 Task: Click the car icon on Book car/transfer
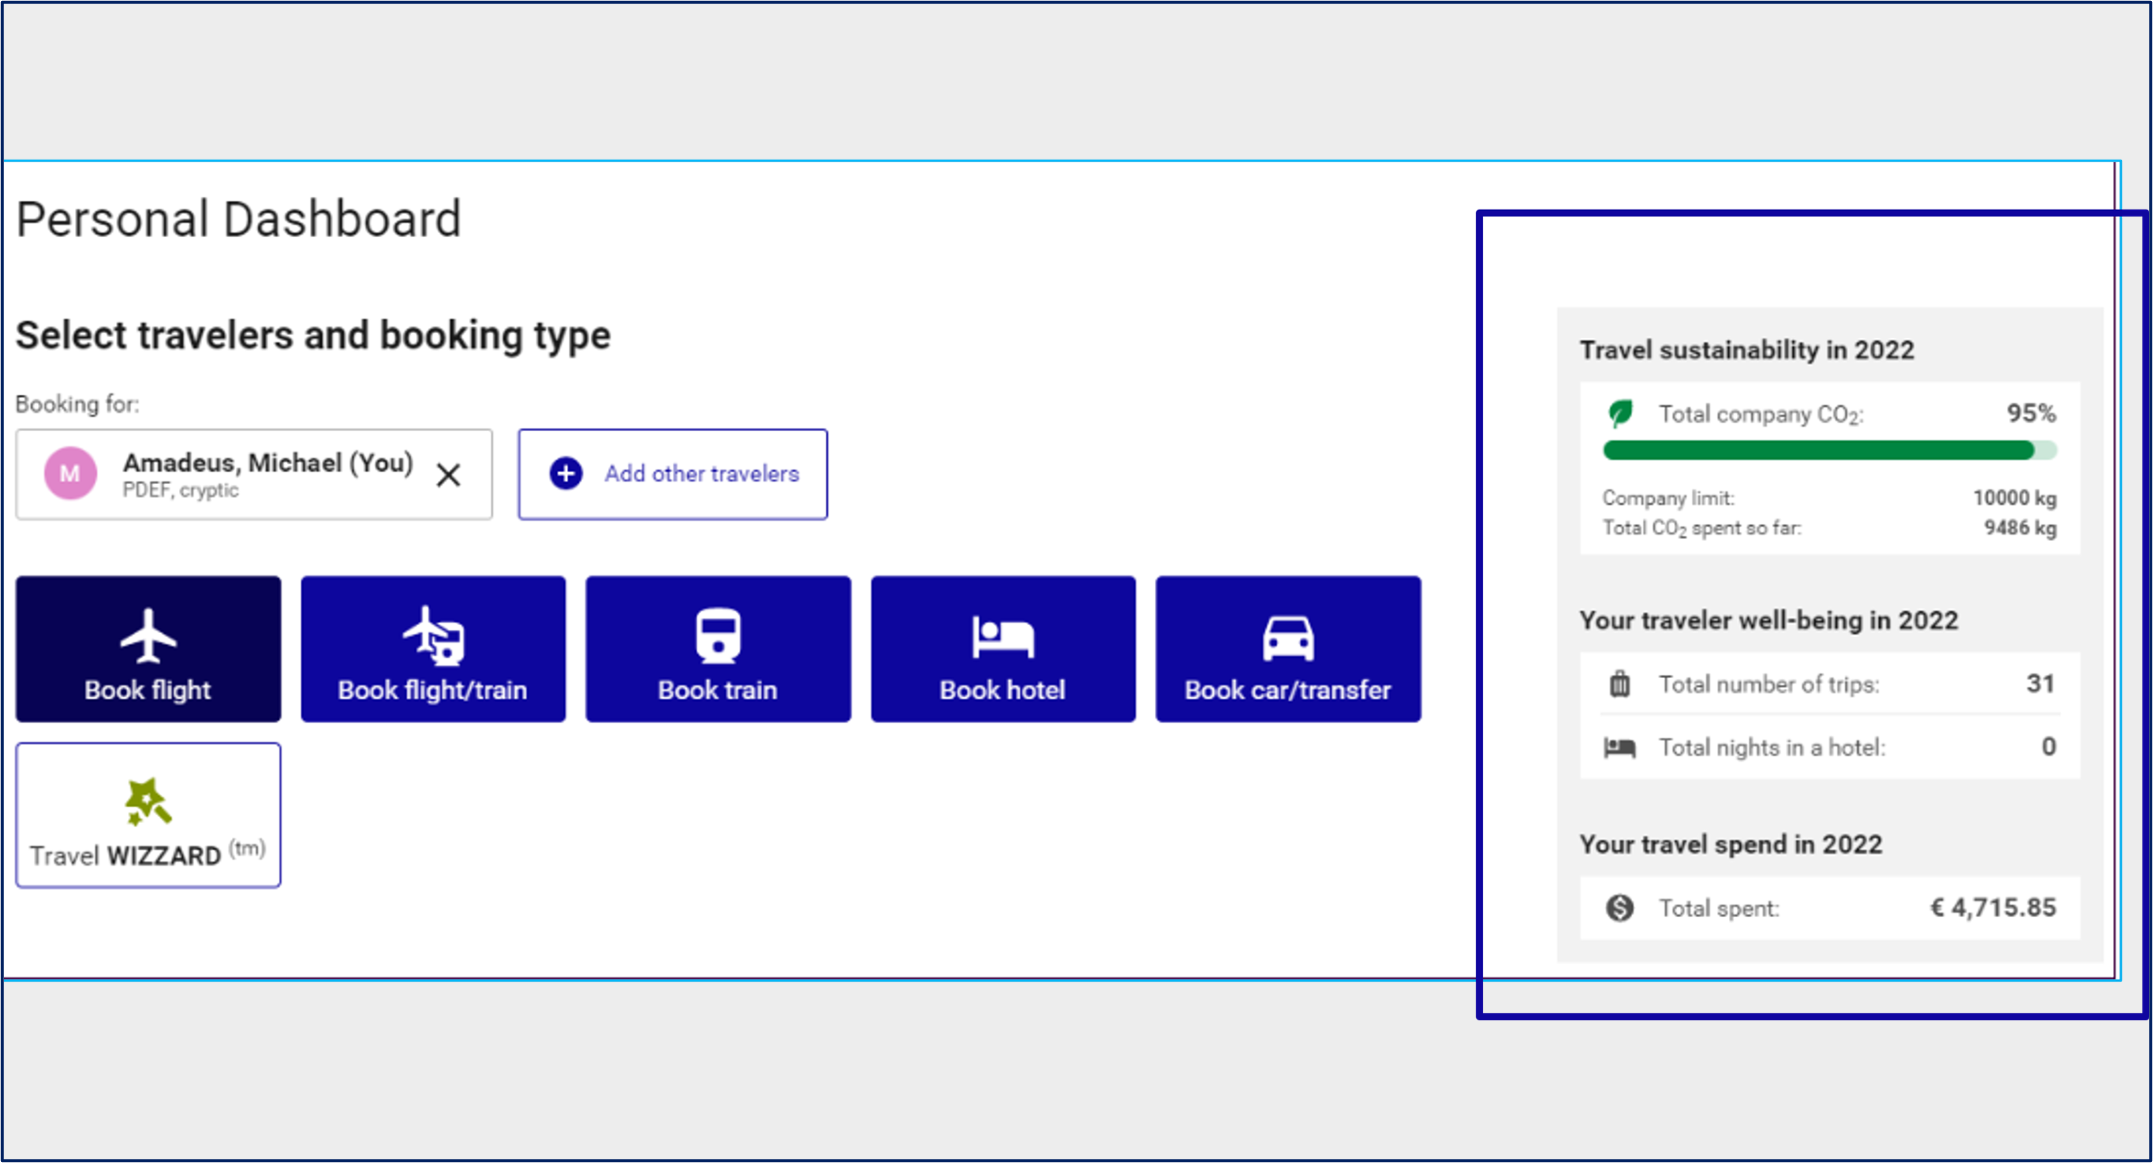pos(1288,638)
